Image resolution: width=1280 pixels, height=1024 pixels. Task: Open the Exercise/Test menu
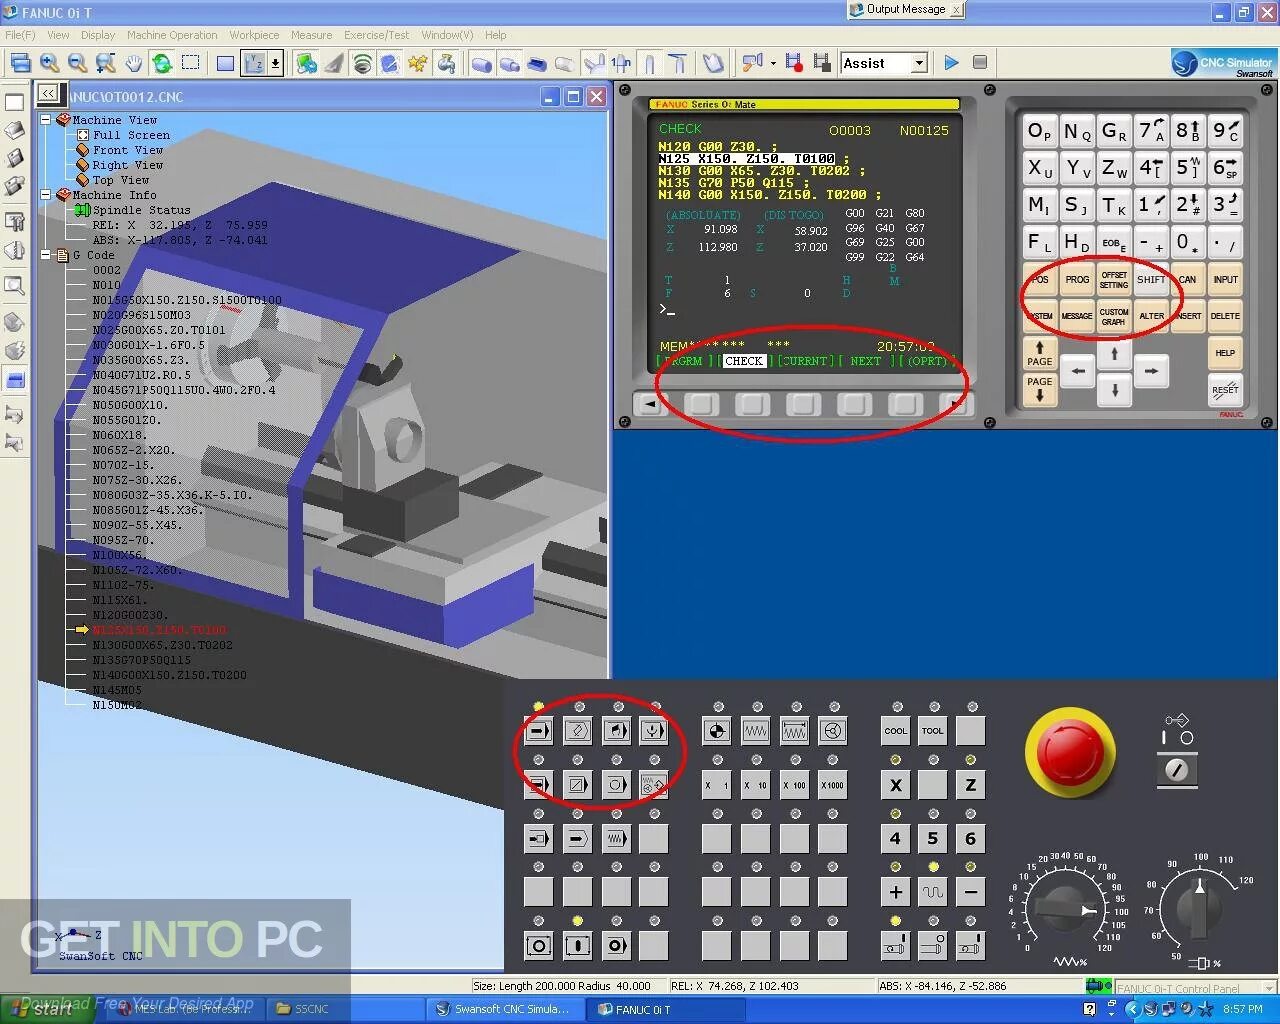point(377,35)
